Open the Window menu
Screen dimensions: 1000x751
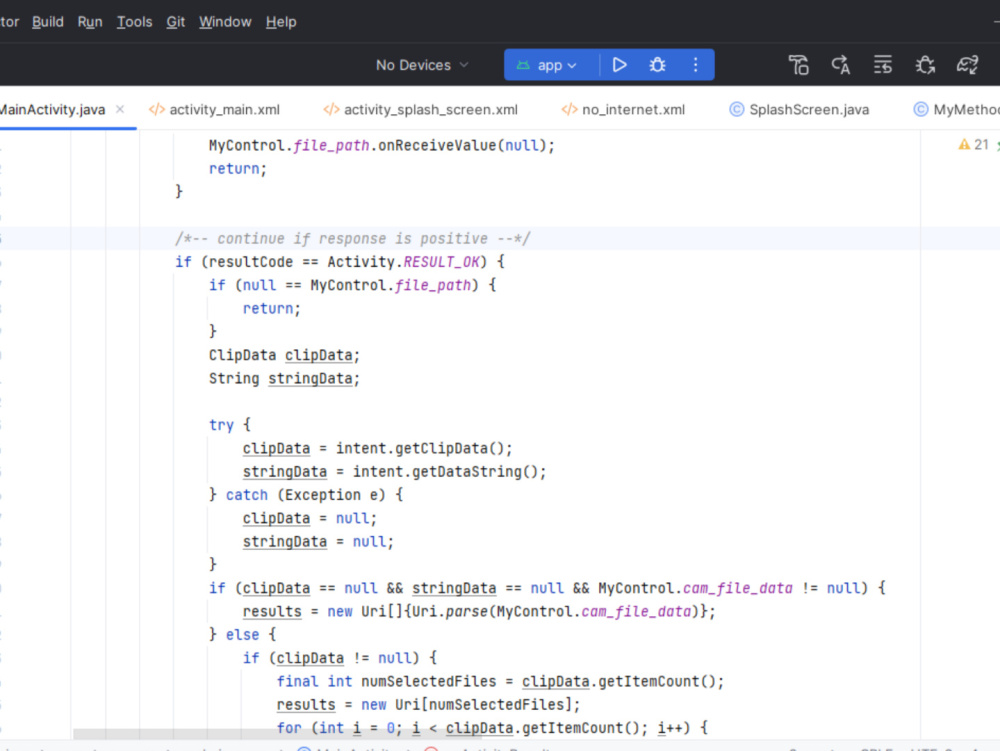pos(225,22)
